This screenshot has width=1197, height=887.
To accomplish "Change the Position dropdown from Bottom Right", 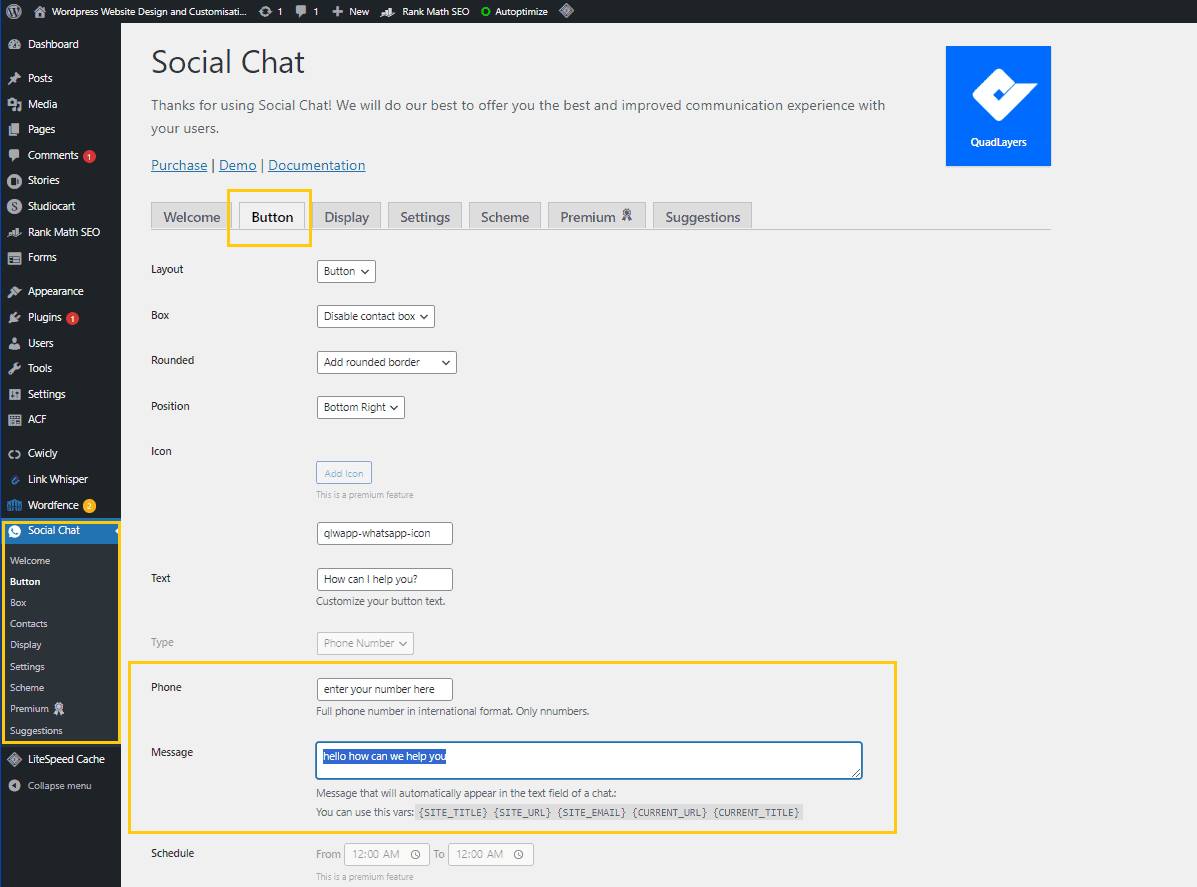I will tap(360, 407).
